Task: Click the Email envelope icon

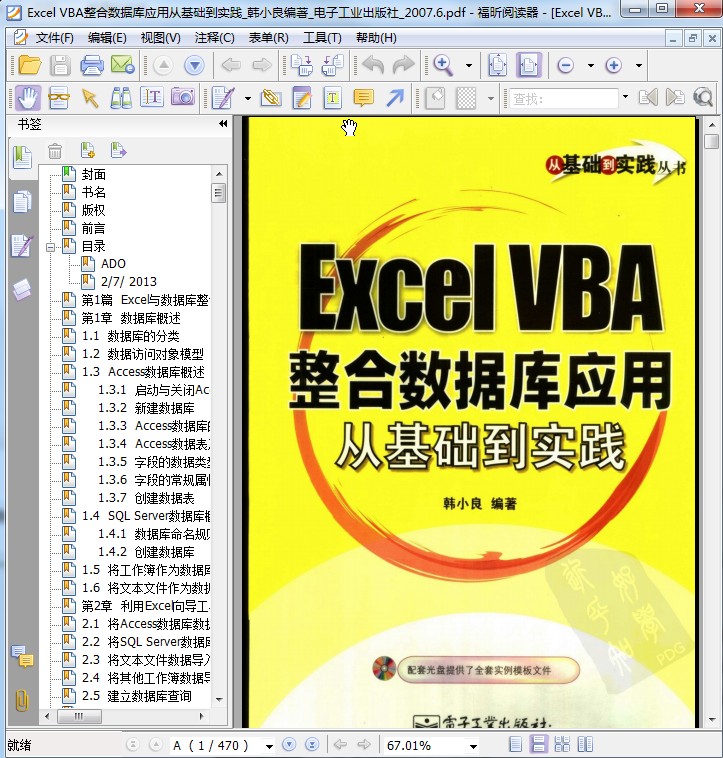Action: (x=123, y=65)
